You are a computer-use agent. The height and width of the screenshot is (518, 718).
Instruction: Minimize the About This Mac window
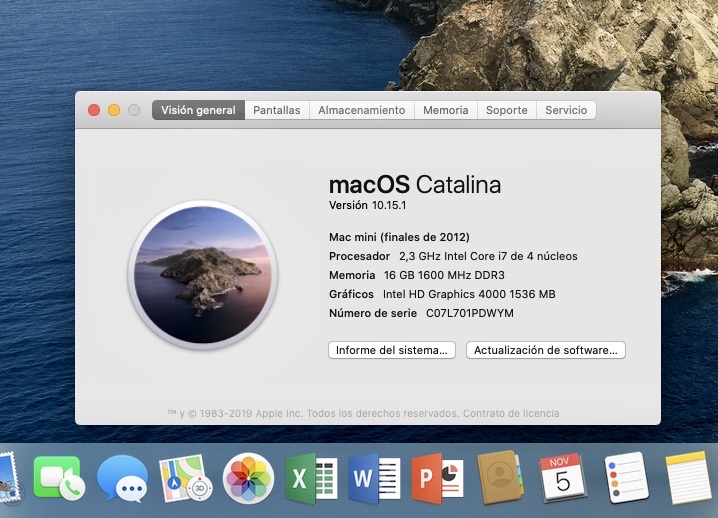click(114, 110)
